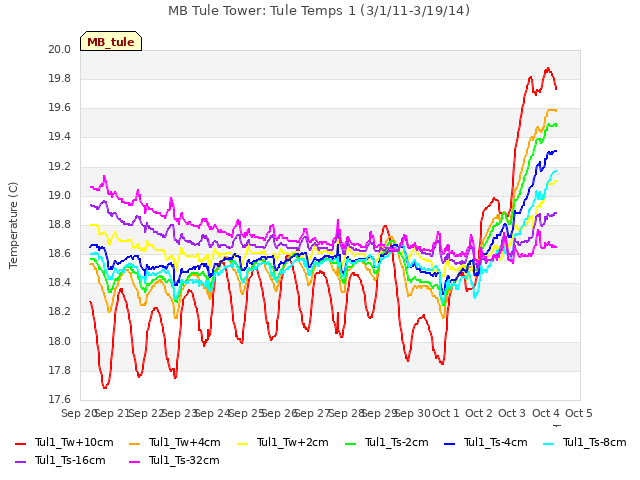The image size is (640, 480).
Task: Click the red line peak near Oct 4
Action: [x=547, y=69]
